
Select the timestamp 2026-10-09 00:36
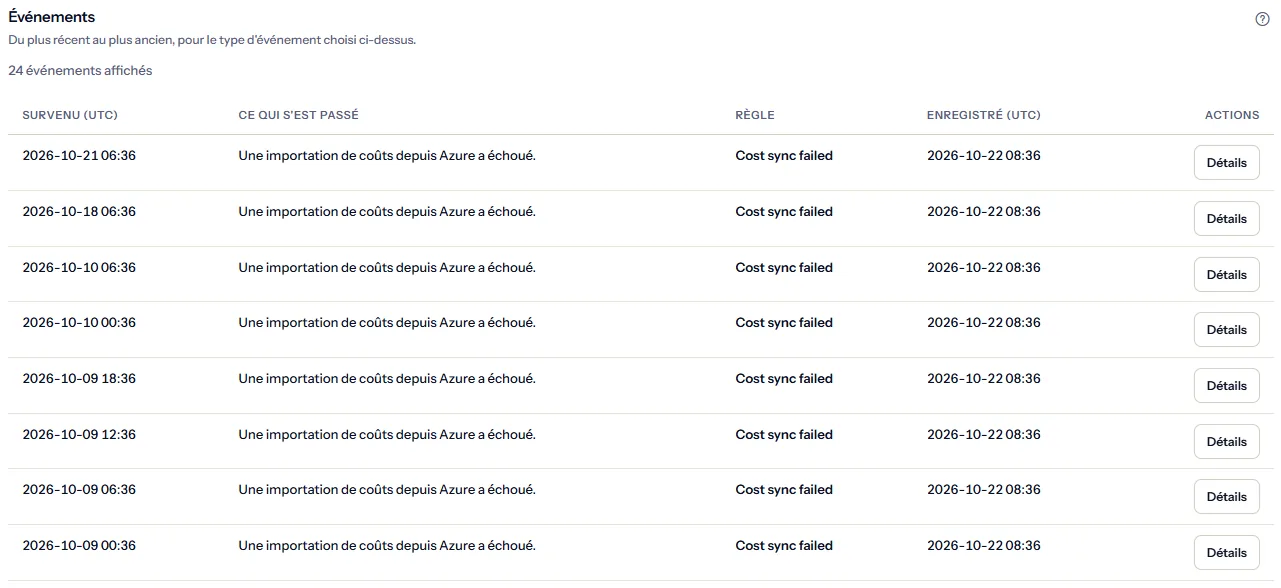[x=79, y=546]
